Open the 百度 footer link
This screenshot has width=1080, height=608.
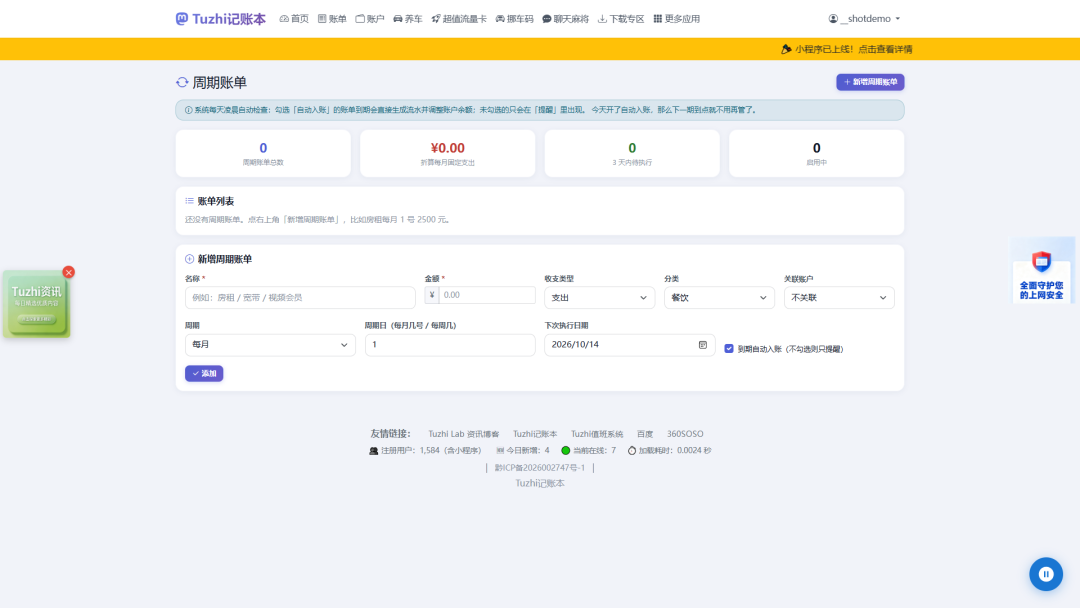[x=645, y=434]
